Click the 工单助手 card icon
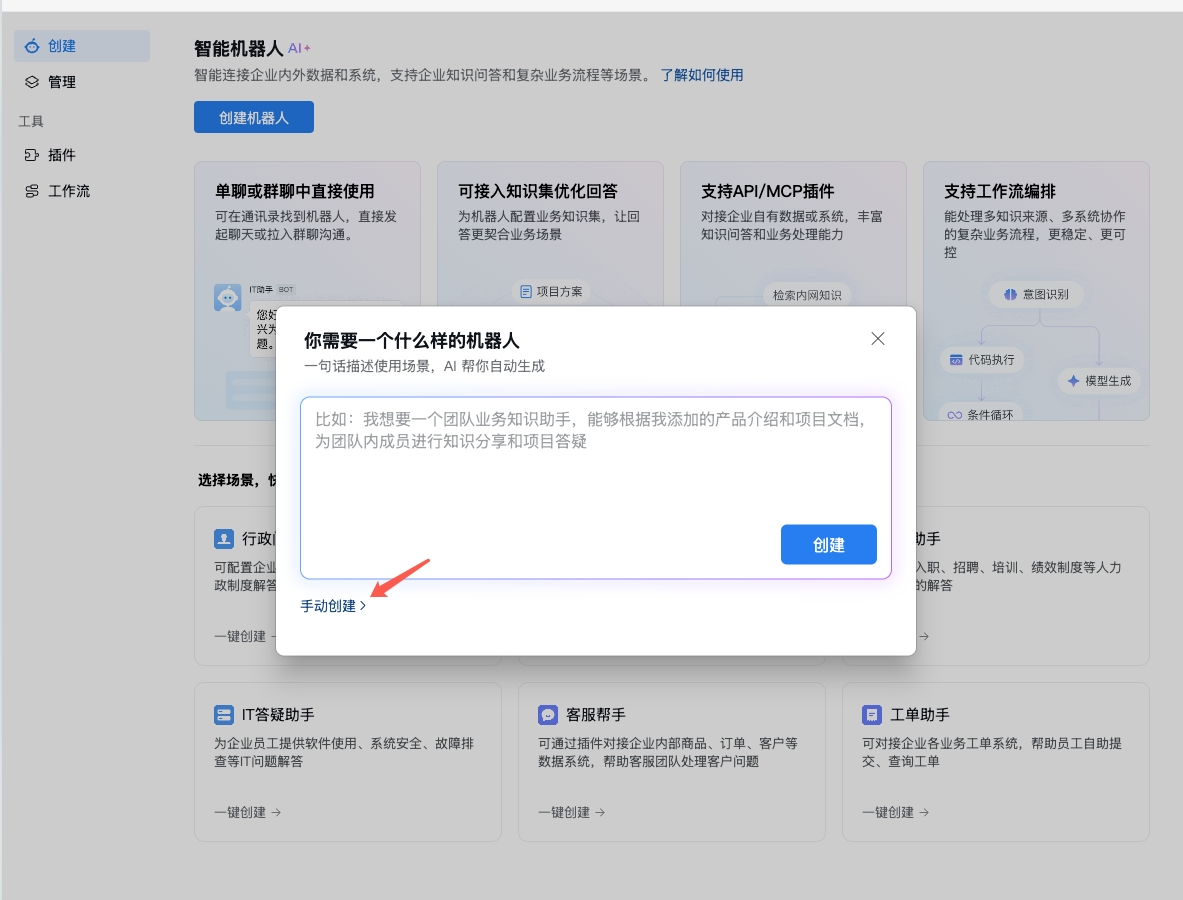Image resolution: width=1183 pixels, height=900 pixels. point(871,714)
